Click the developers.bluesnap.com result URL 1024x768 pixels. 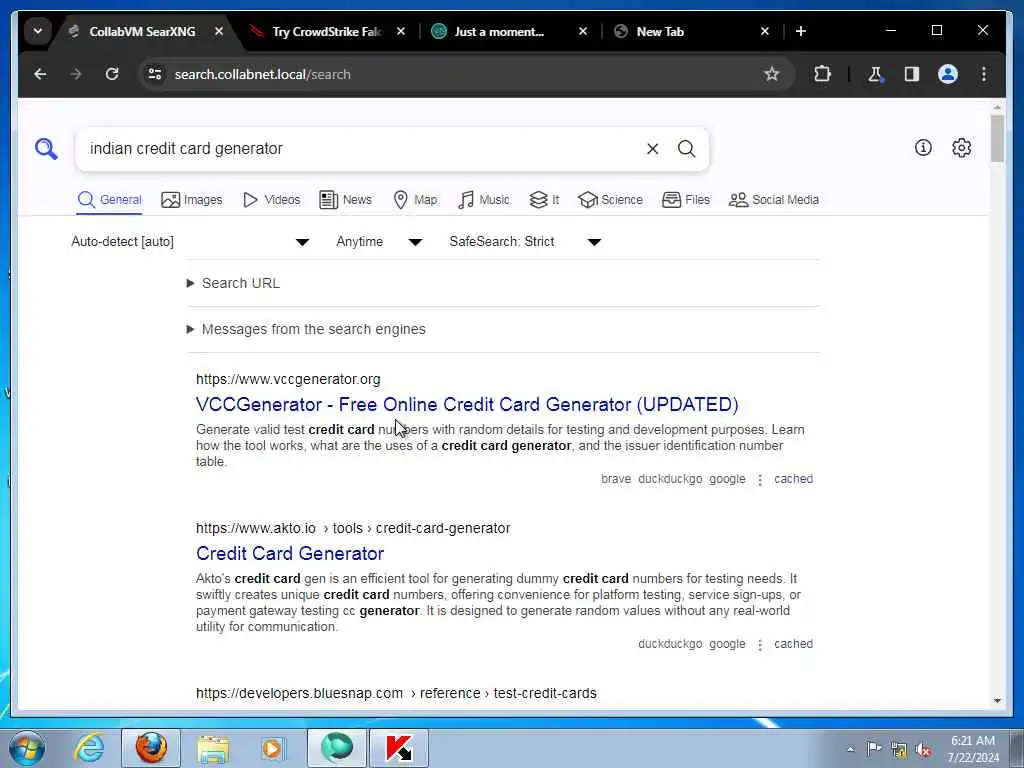tap(396, 694)
